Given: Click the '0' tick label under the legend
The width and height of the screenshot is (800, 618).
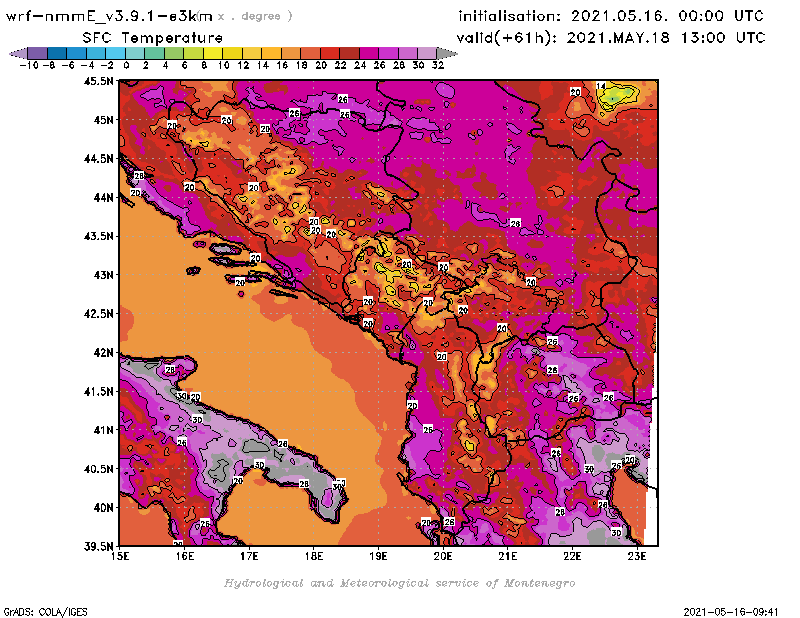Looking at the screenshot, I should tap(126, 65).
